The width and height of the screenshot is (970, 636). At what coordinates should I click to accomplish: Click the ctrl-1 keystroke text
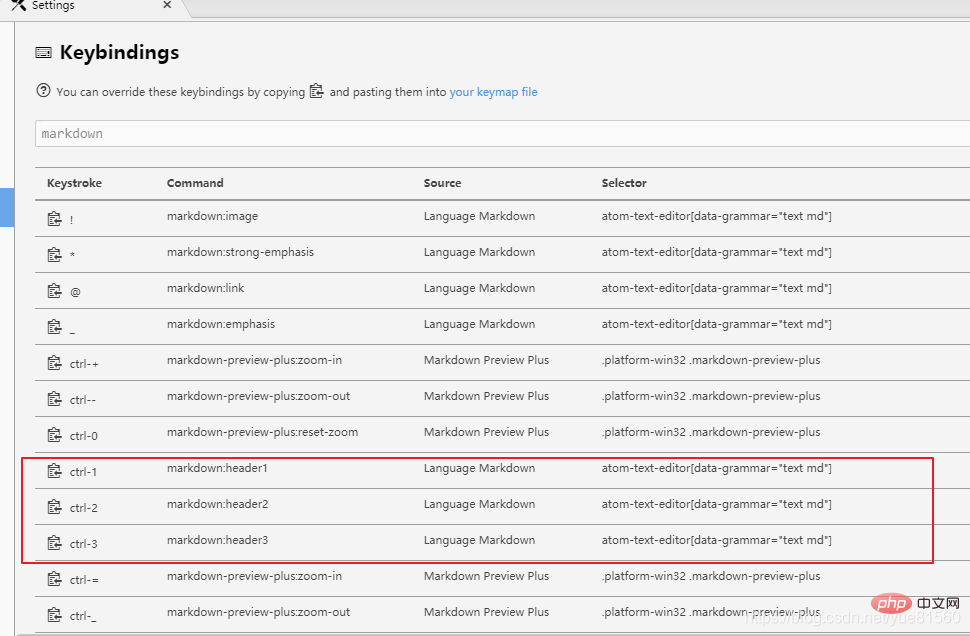(84, 472)
